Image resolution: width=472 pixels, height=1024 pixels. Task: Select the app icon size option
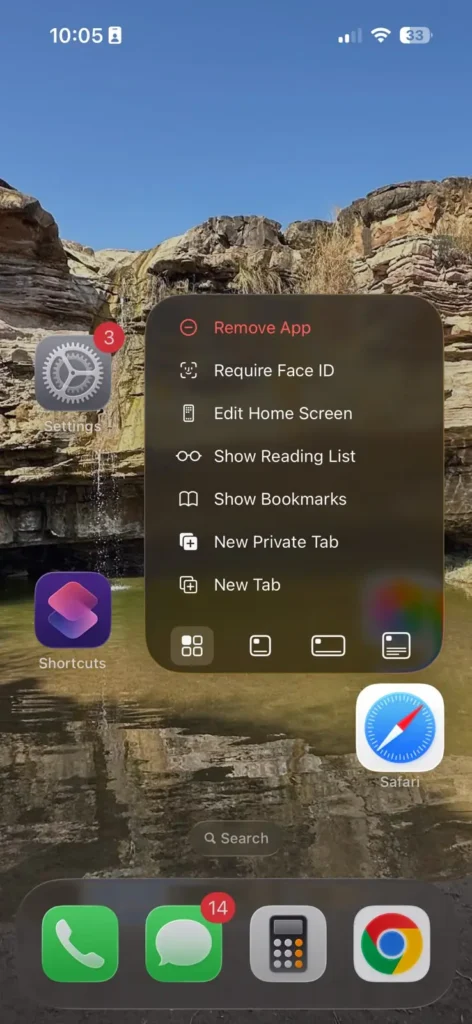pyautogui.click(x=192, y=646)
